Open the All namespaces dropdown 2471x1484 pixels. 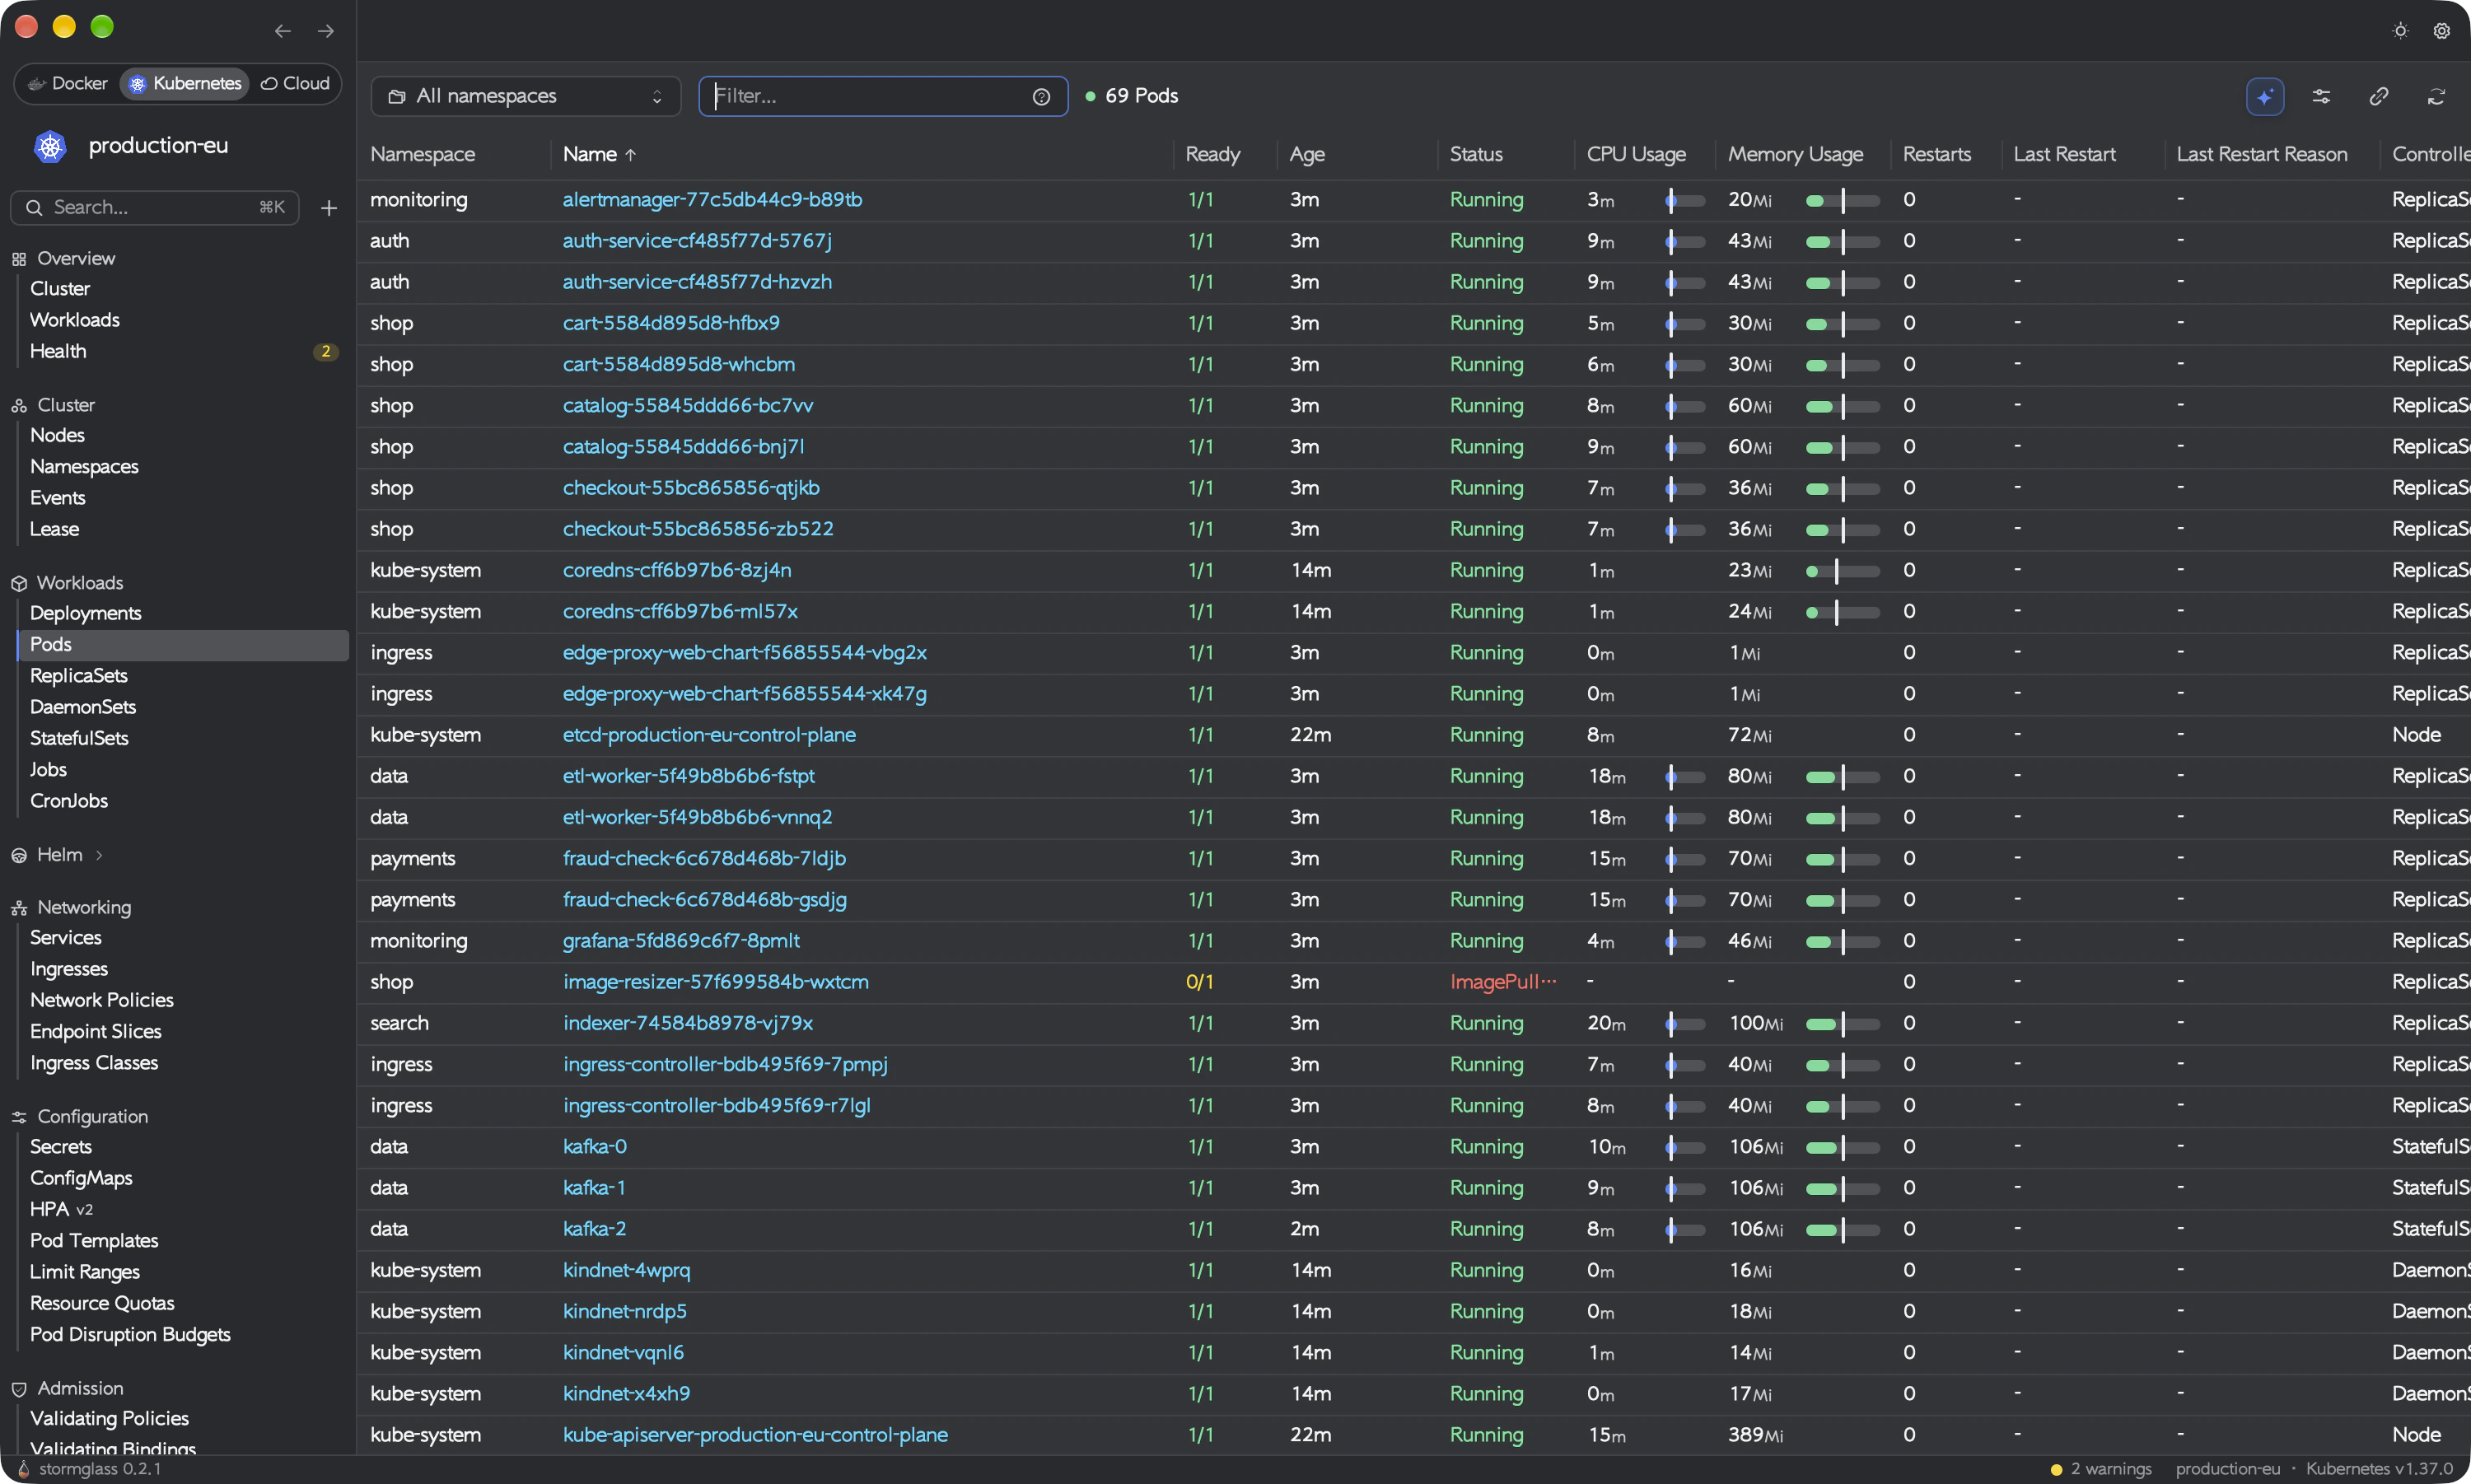coord(526,96)
